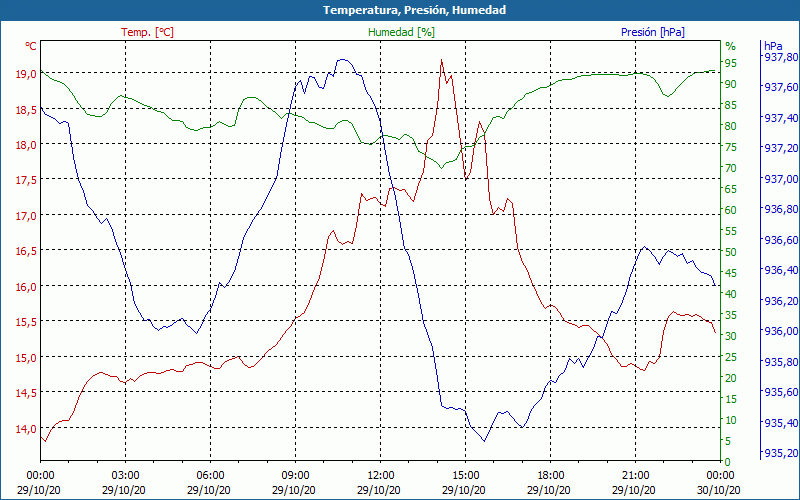
Task: Click the "00:00" label above 30/10/20
Action: point(720,476)
